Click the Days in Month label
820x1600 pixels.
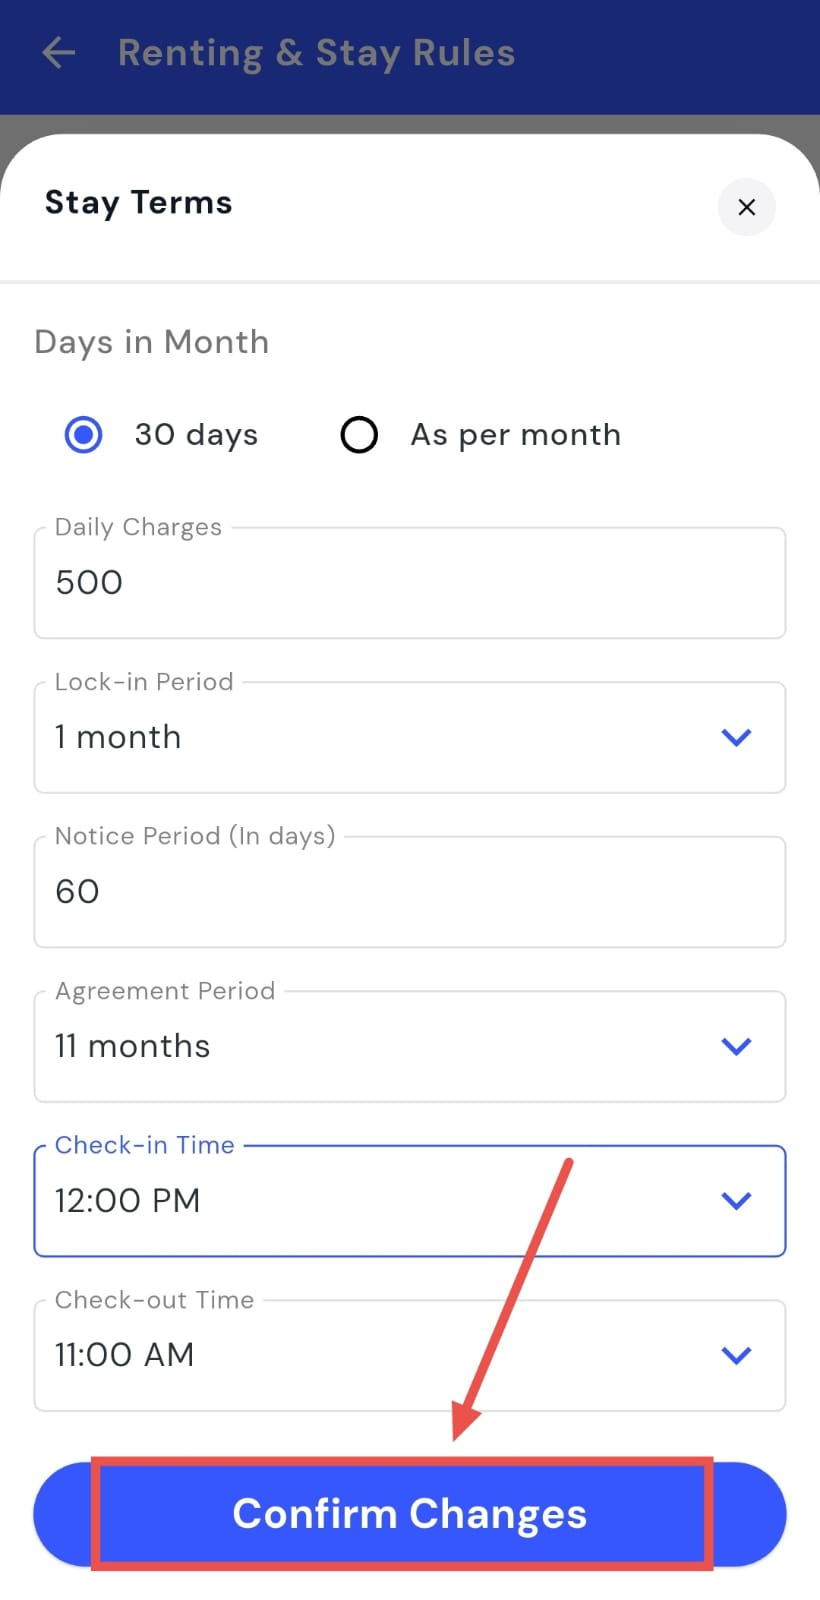(152, 342)
